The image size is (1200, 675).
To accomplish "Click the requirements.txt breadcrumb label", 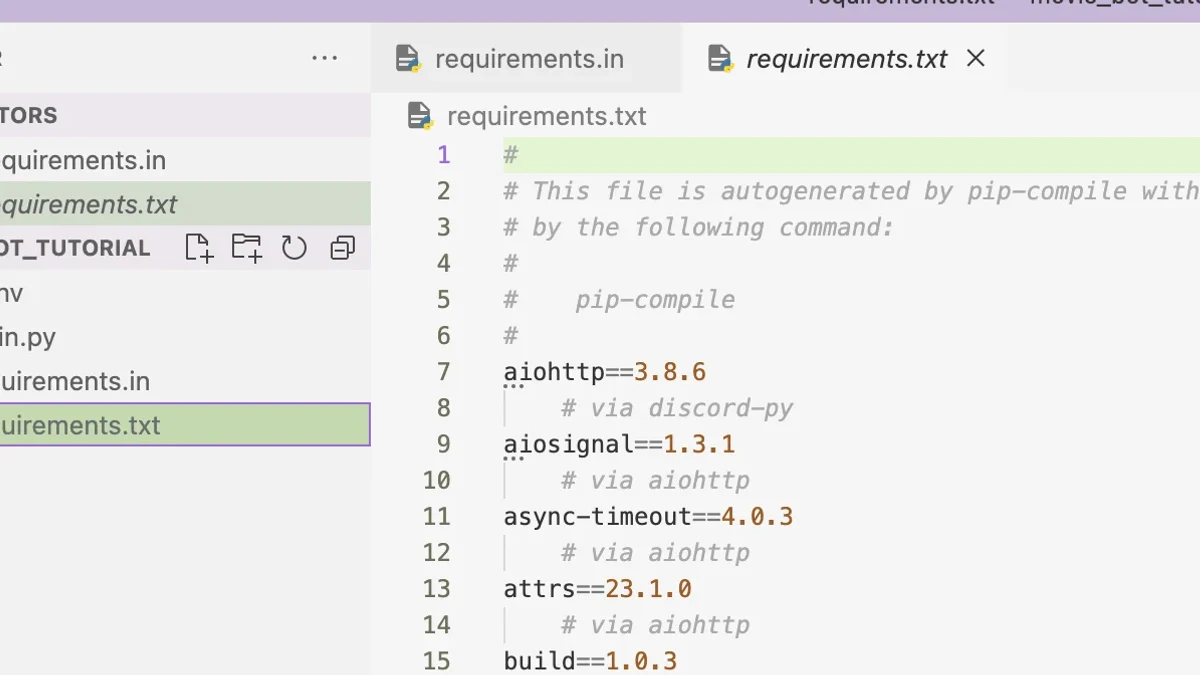I will tap(547, 116).
